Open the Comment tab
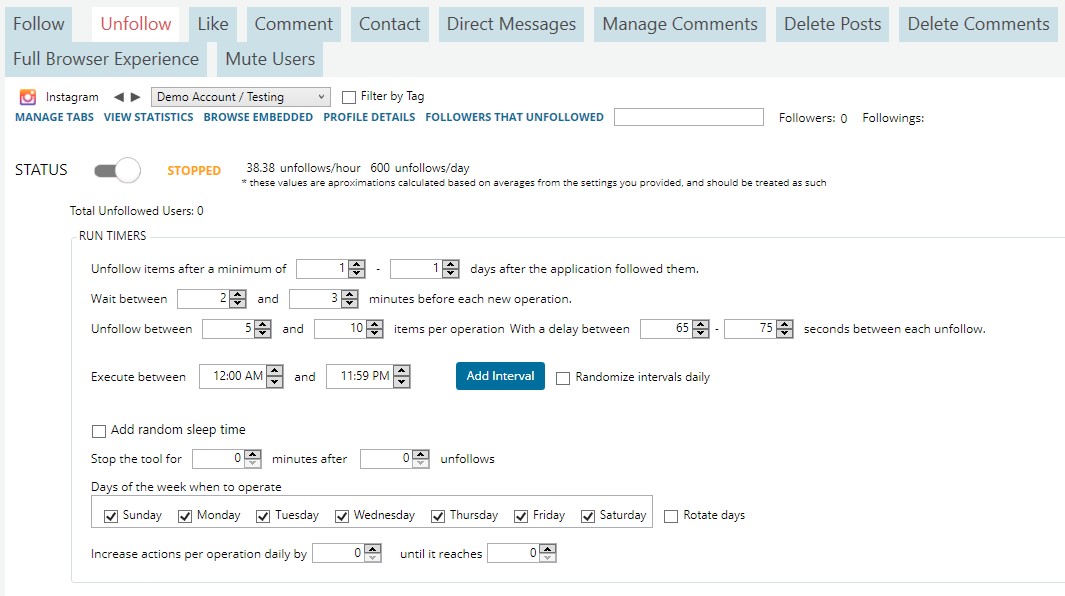Viewport: 1065px width, 596px height. click(x=293, y=24)
